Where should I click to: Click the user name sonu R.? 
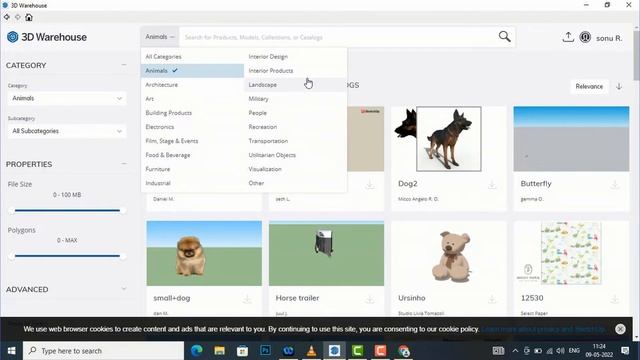[x=609, y=38]
